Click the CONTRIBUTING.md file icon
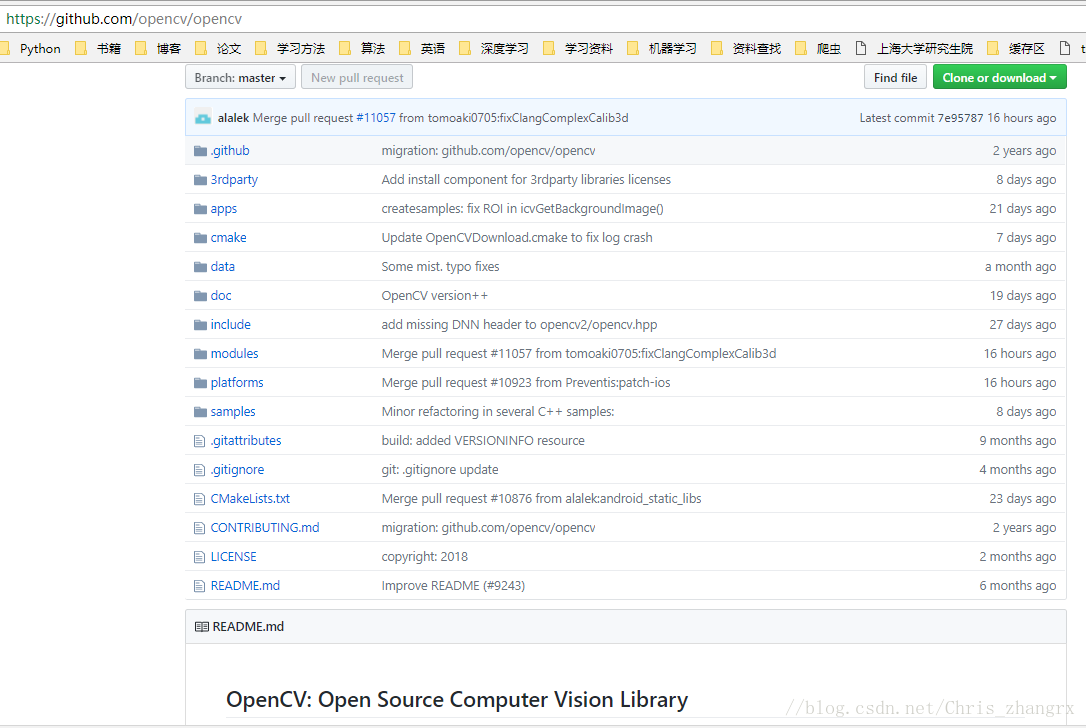Screen dimensions: 1086x728 pos(199,529)
